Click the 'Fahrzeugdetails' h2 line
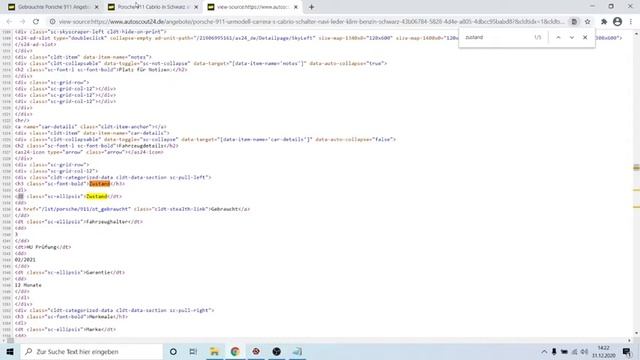 pyautogui.click(x=97, y=146)
